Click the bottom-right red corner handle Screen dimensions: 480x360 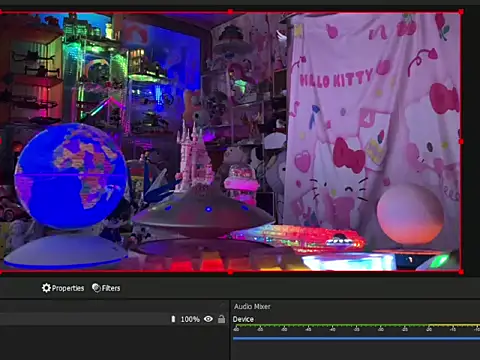pos(461,272)
